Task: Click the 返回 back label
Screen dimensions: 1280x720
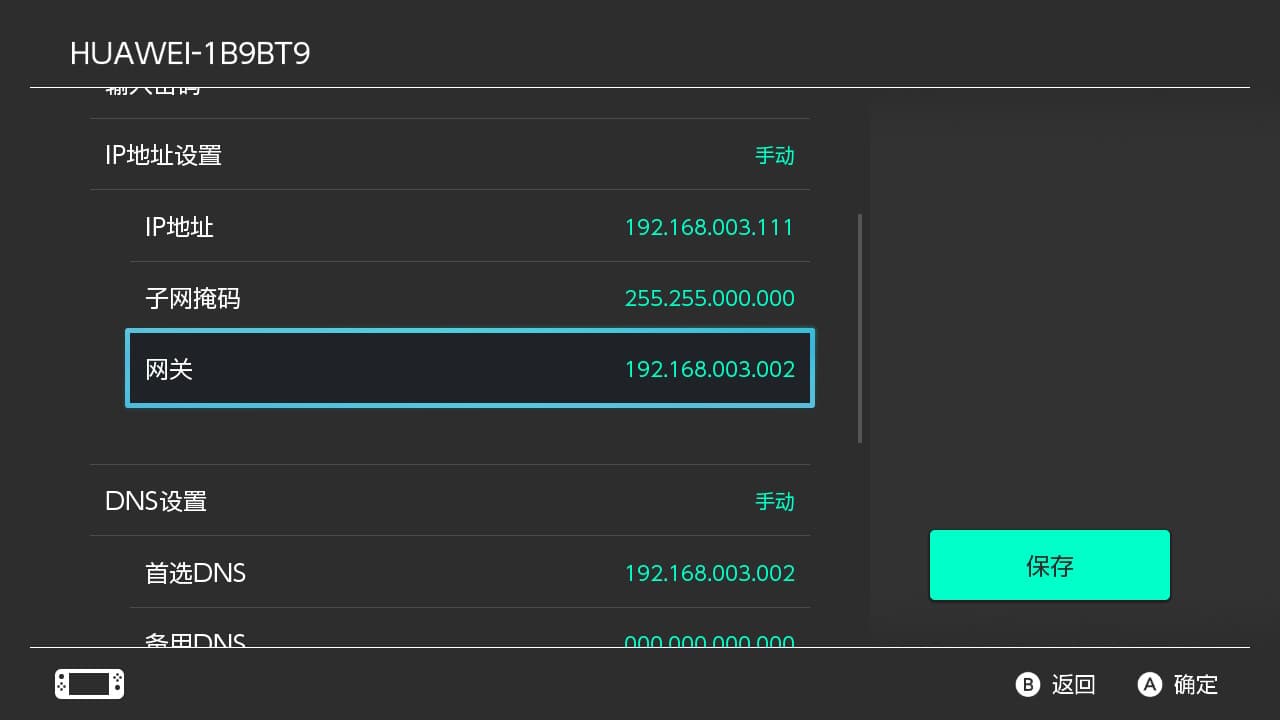Action: [1074, 685]
